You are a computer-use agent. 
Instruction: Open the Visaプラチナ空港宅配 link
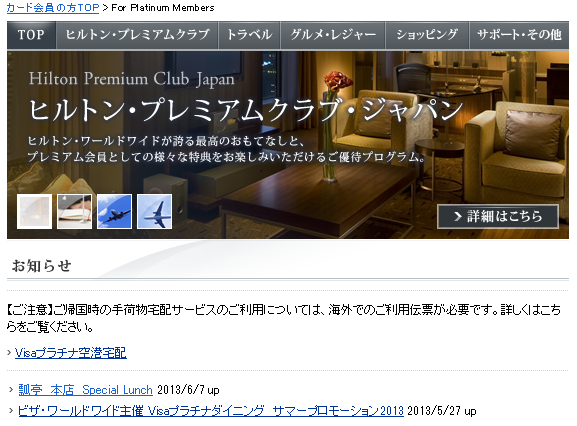[x=71, y=353]
